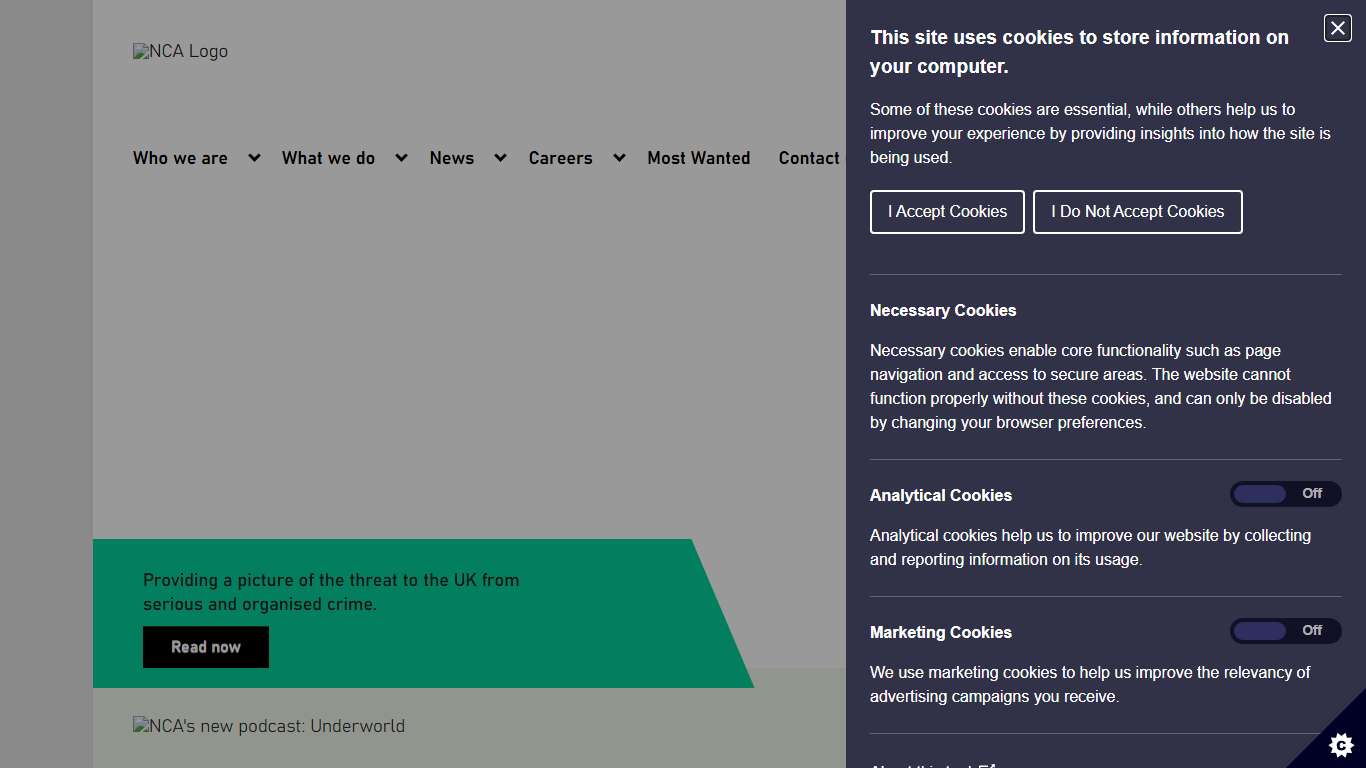Click the Contact navigation item
This screenshot has width=1366, height=768.
coord(809,158)
